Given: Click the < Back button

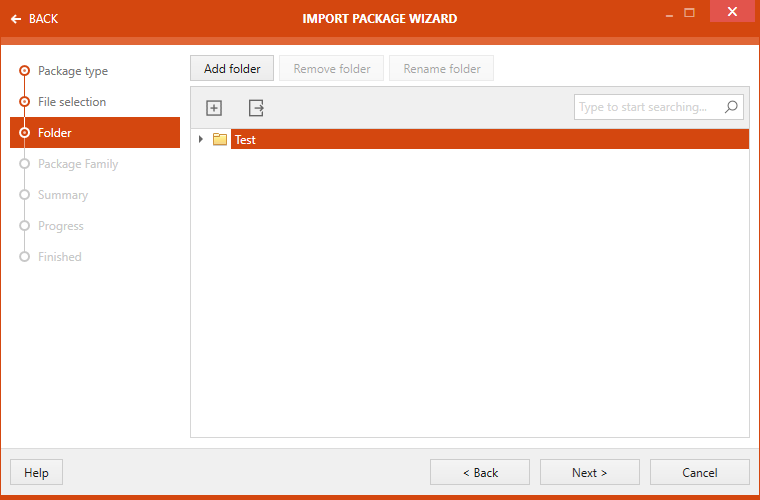Looking at the screenshot, I should [479, 472].
